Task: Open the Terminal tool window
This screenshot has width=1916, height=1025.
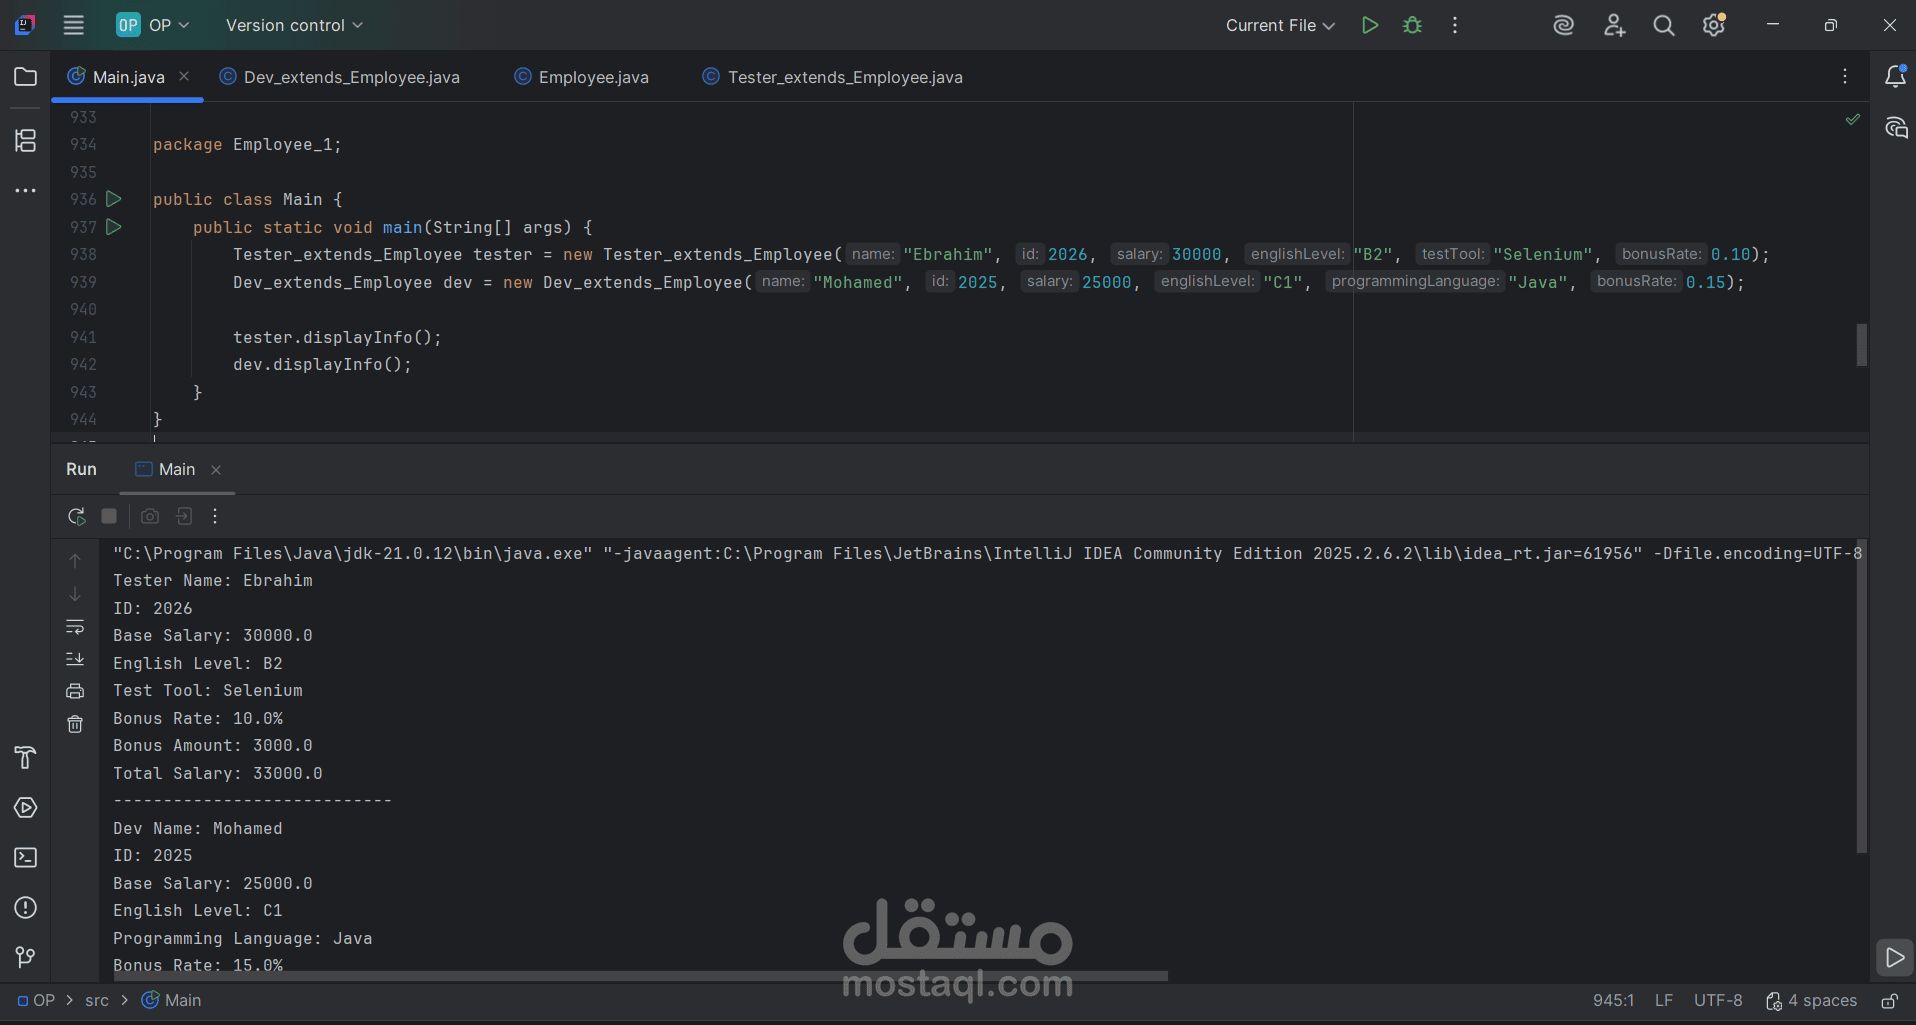Action: [x=26, y=858]
